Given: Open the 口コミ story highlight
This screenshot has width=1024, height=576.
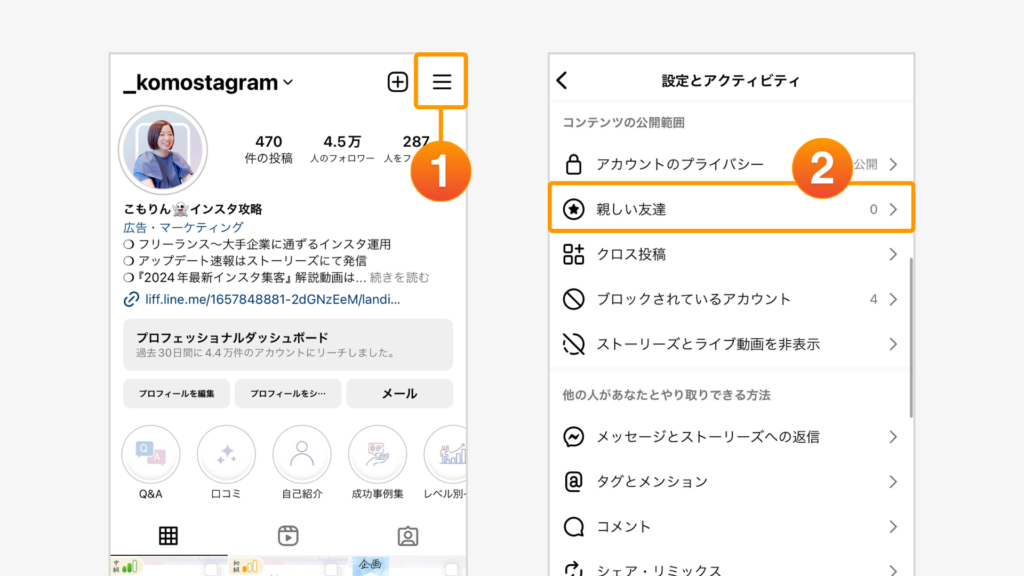Looking at the screenshot, I should [x=226, y=455].
